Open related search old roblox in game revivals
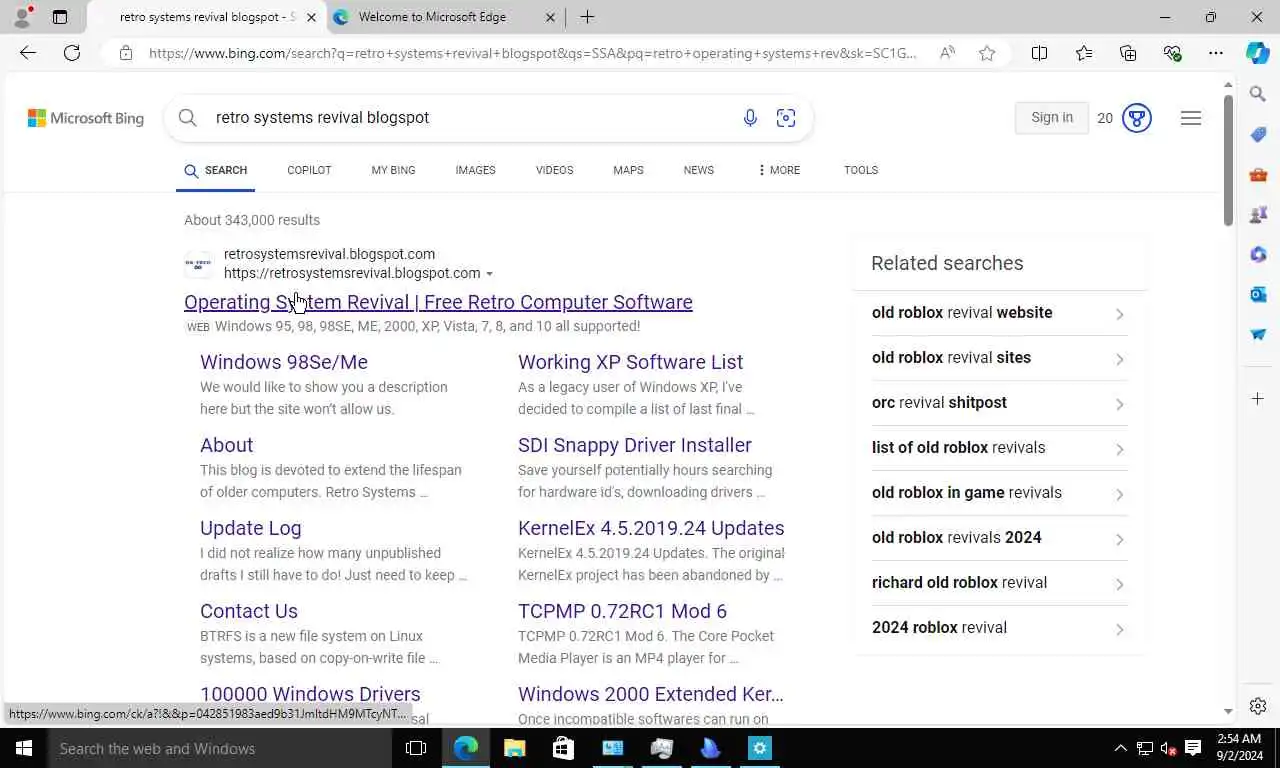Screen dimensions: 1280x768 point(1000,493)
